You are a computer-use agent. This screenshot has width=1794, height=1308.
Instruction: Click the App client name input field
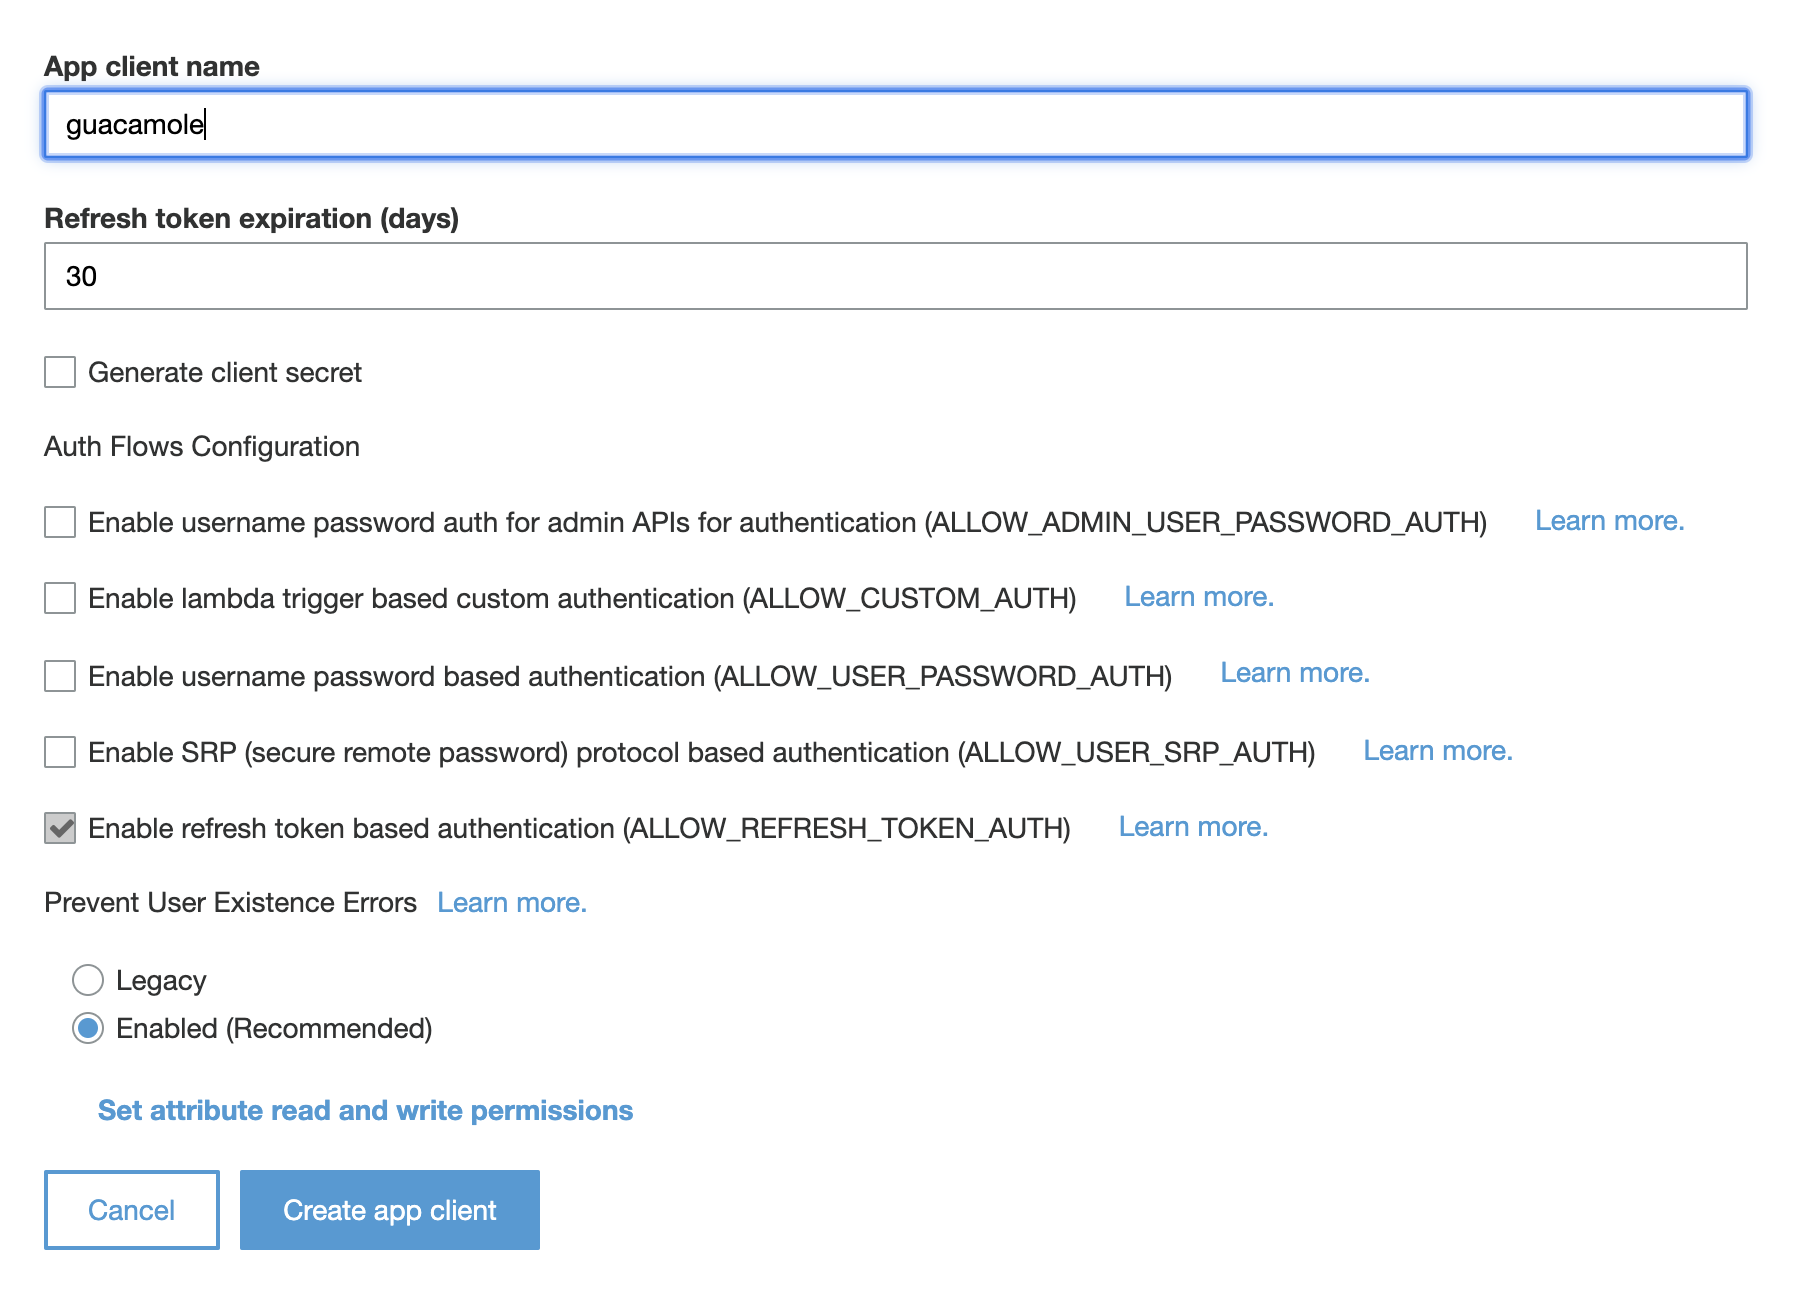tap(895, 124)
